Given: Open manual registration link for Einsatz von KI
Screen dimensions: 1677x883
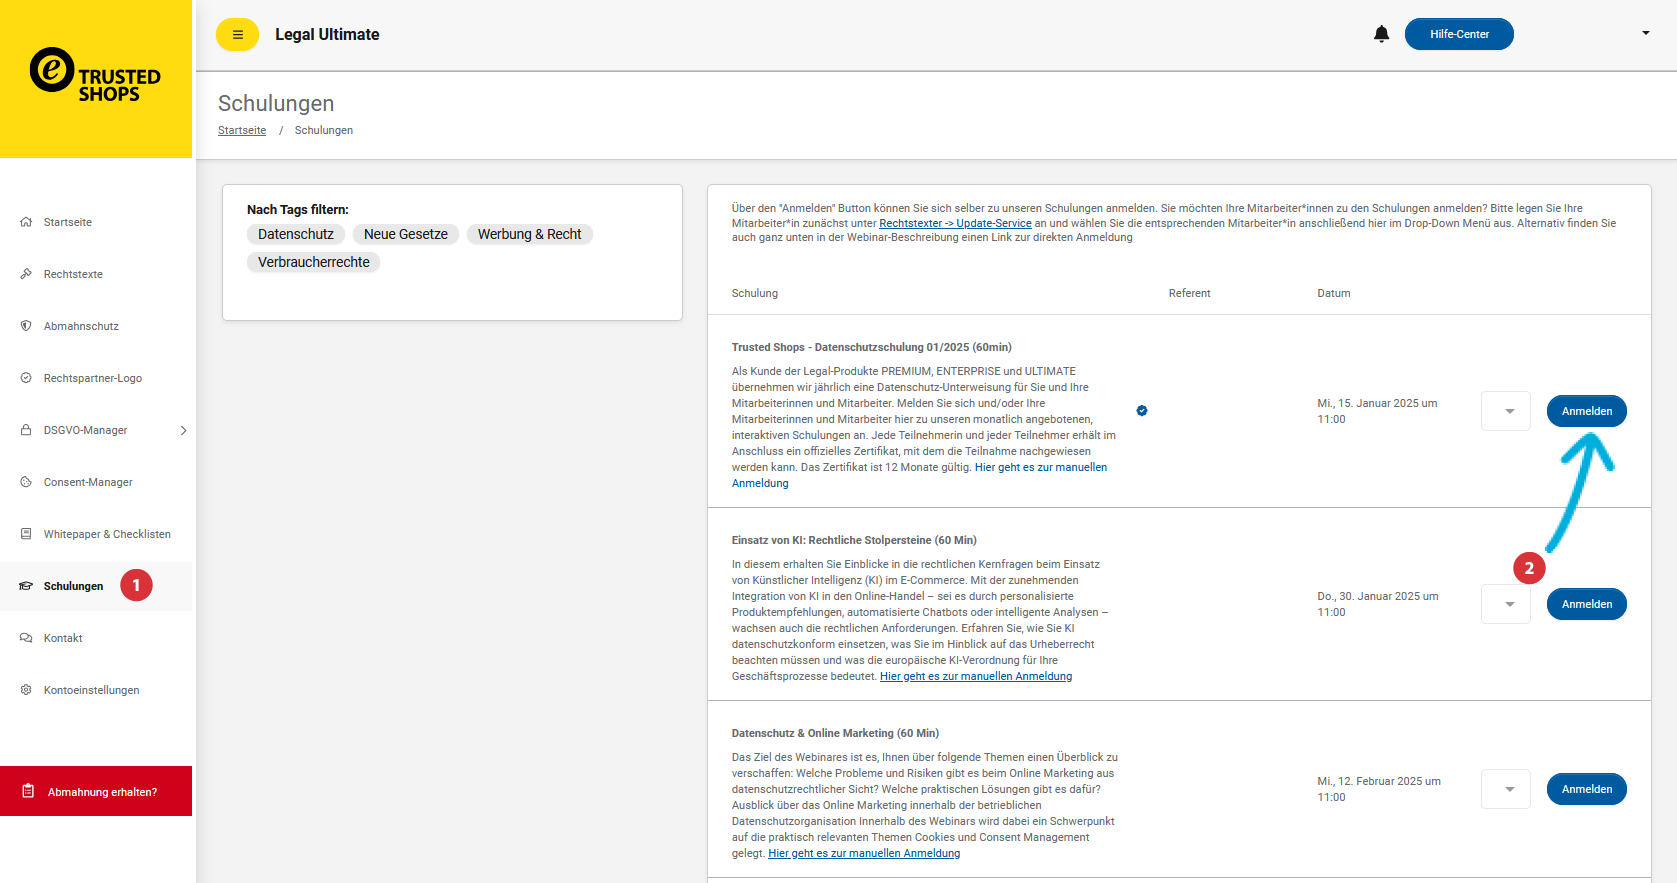Looking at the screenshot, I should point(976,676).
